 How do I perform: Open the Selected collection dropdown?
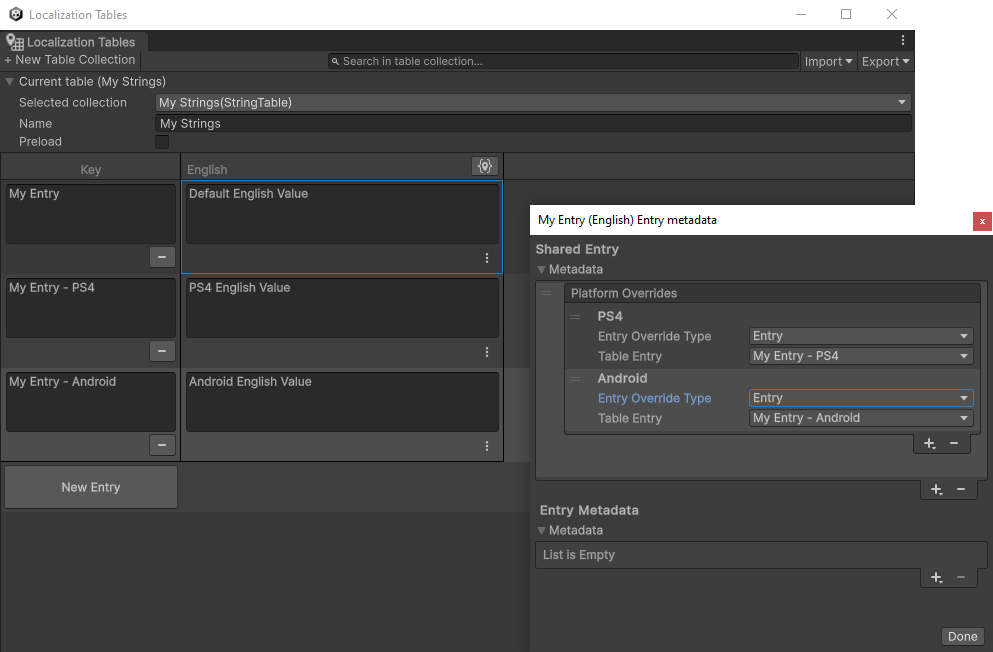point(533,103)
